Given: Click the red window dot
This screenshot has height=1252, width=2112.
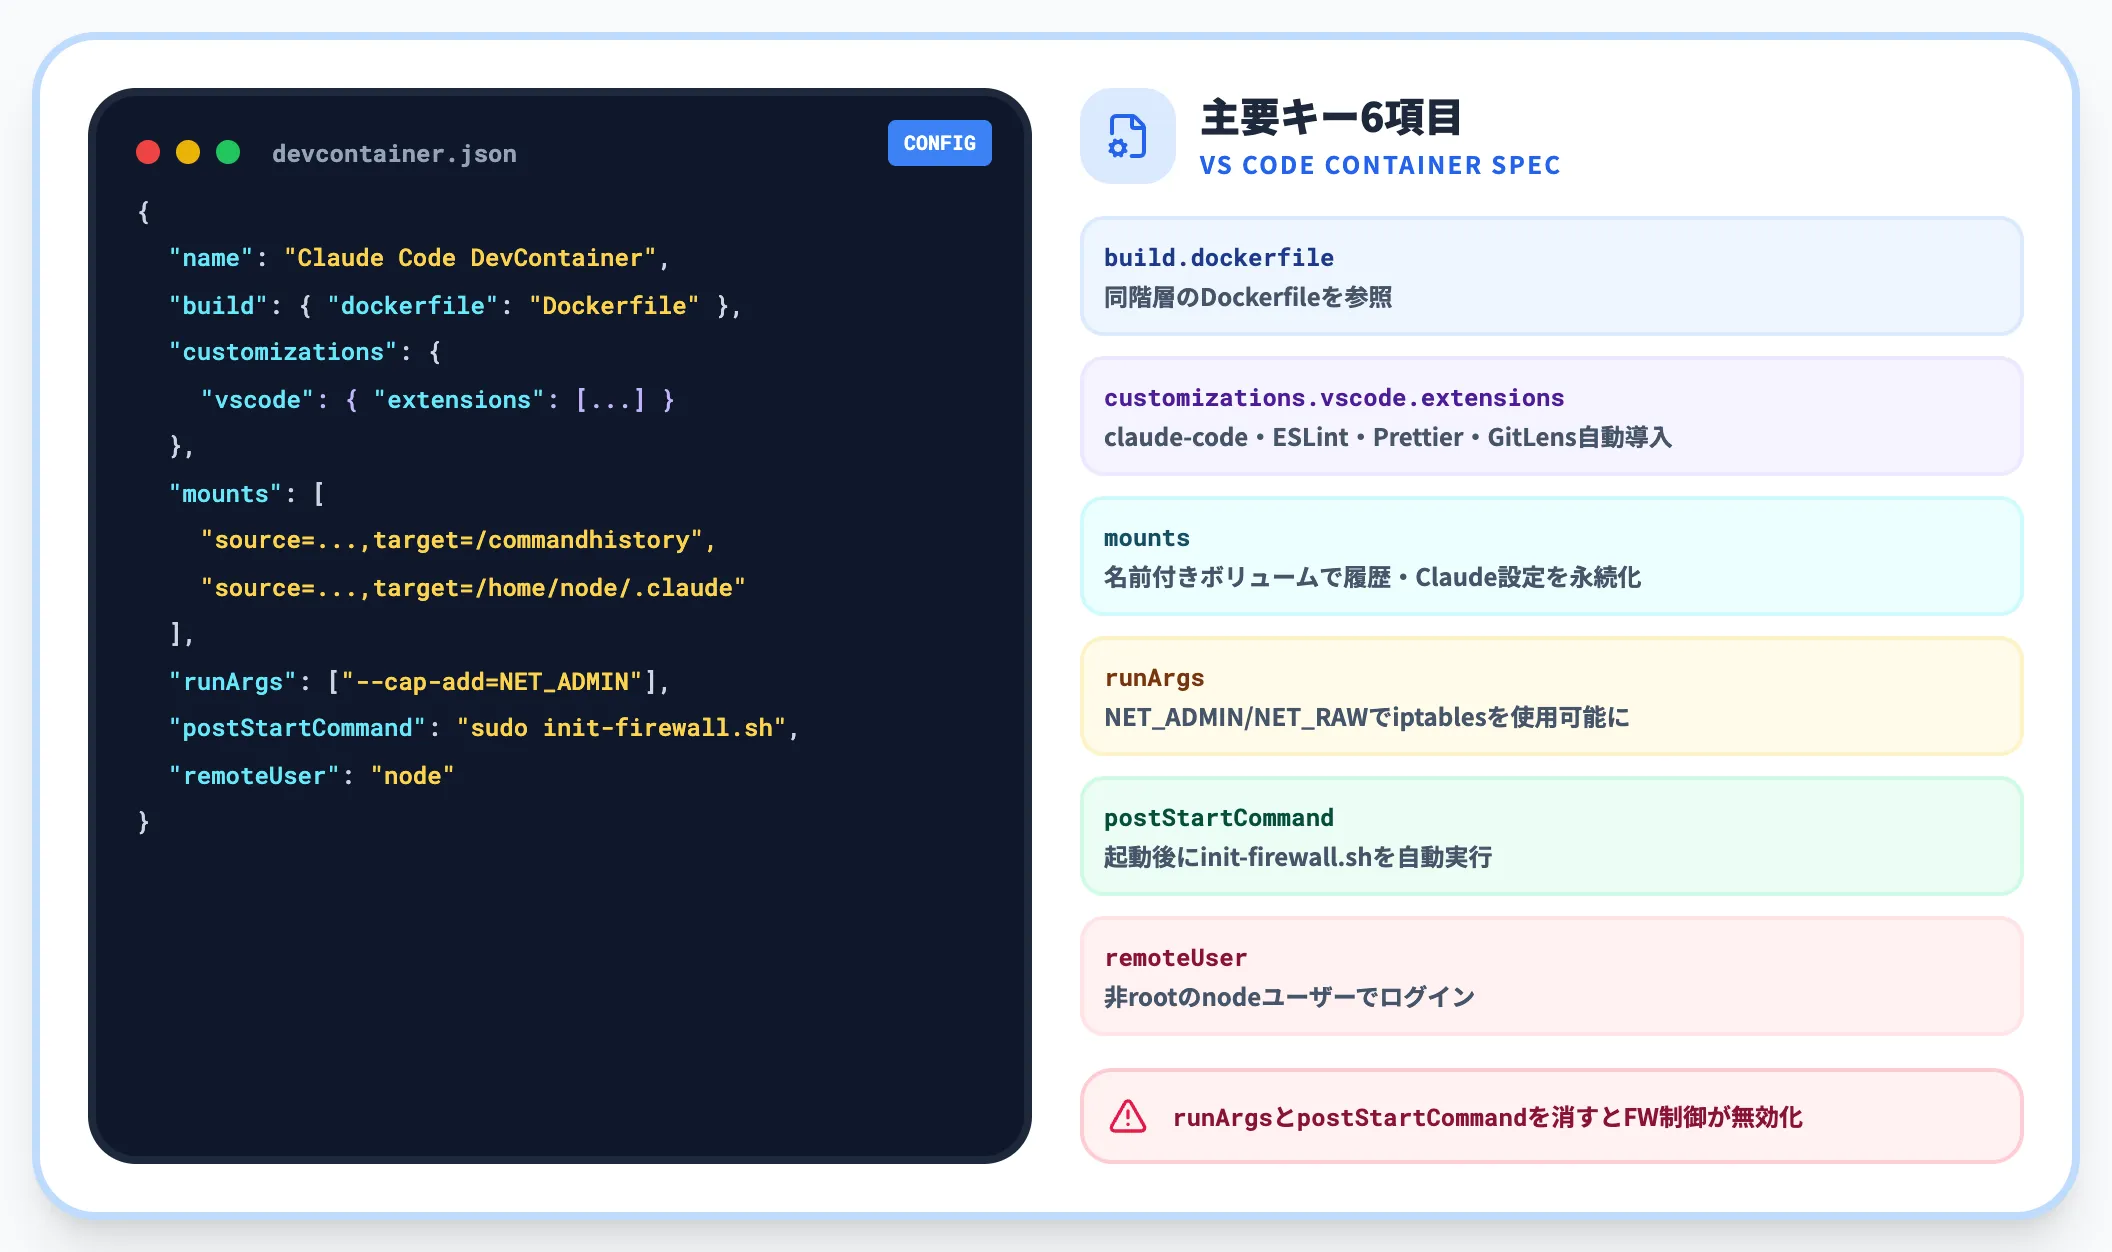Looking at the screenshot, I should [x=148, y=152].
